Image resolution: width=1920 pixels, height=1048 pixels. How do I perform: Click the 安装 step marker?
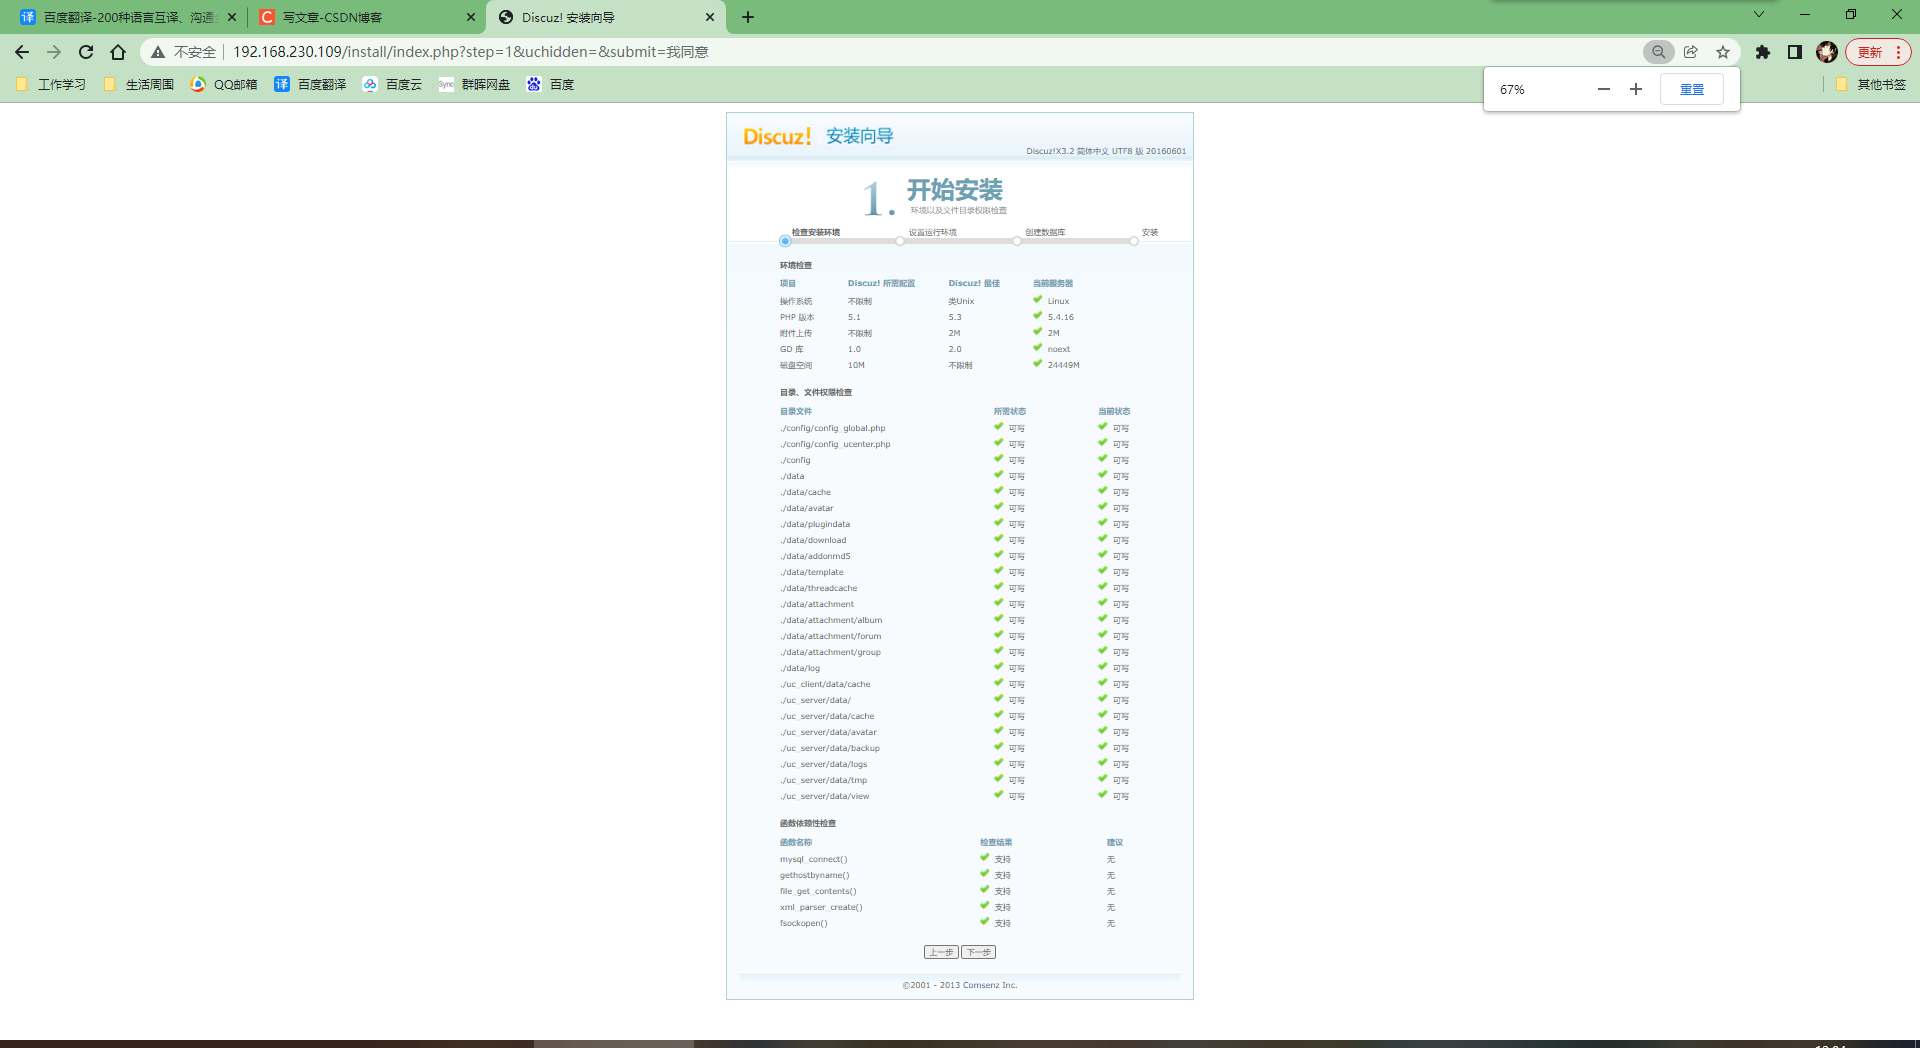pos(1134,241)
